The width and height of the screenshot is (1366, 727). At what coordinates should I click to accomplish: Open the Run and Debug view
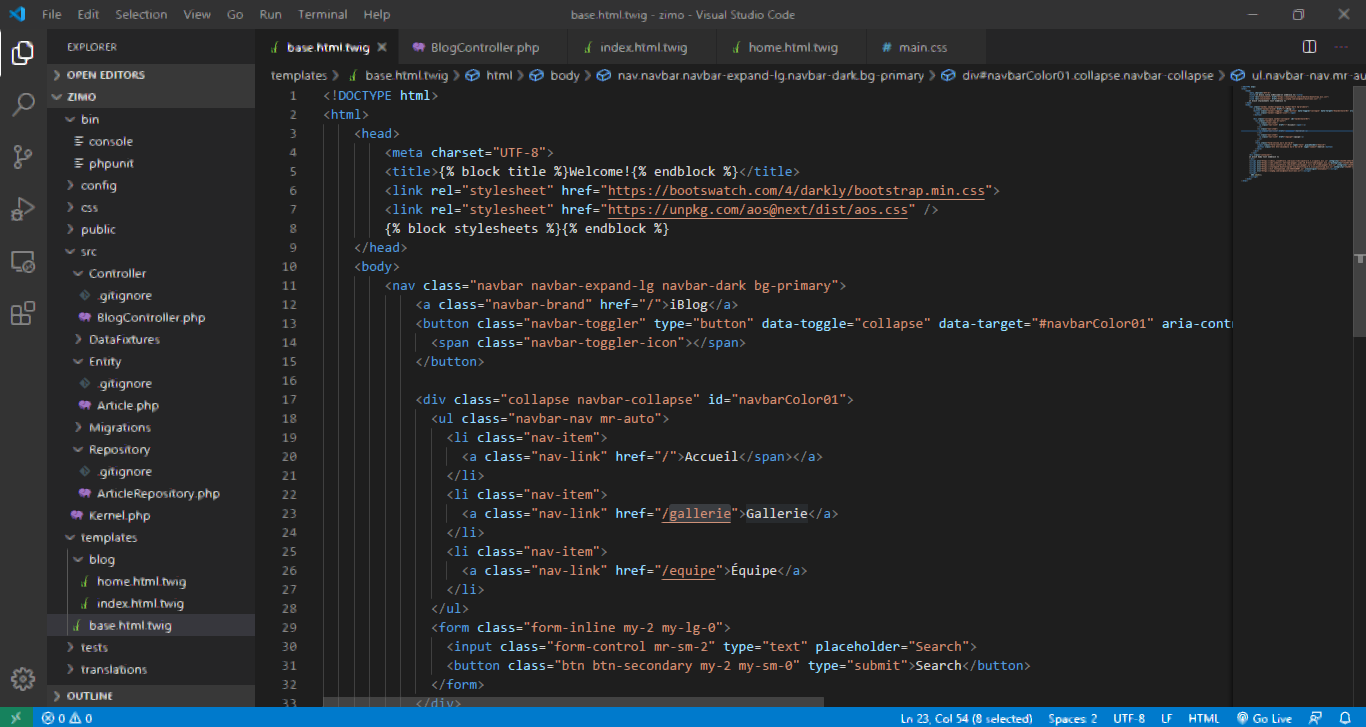click(23, 209)
